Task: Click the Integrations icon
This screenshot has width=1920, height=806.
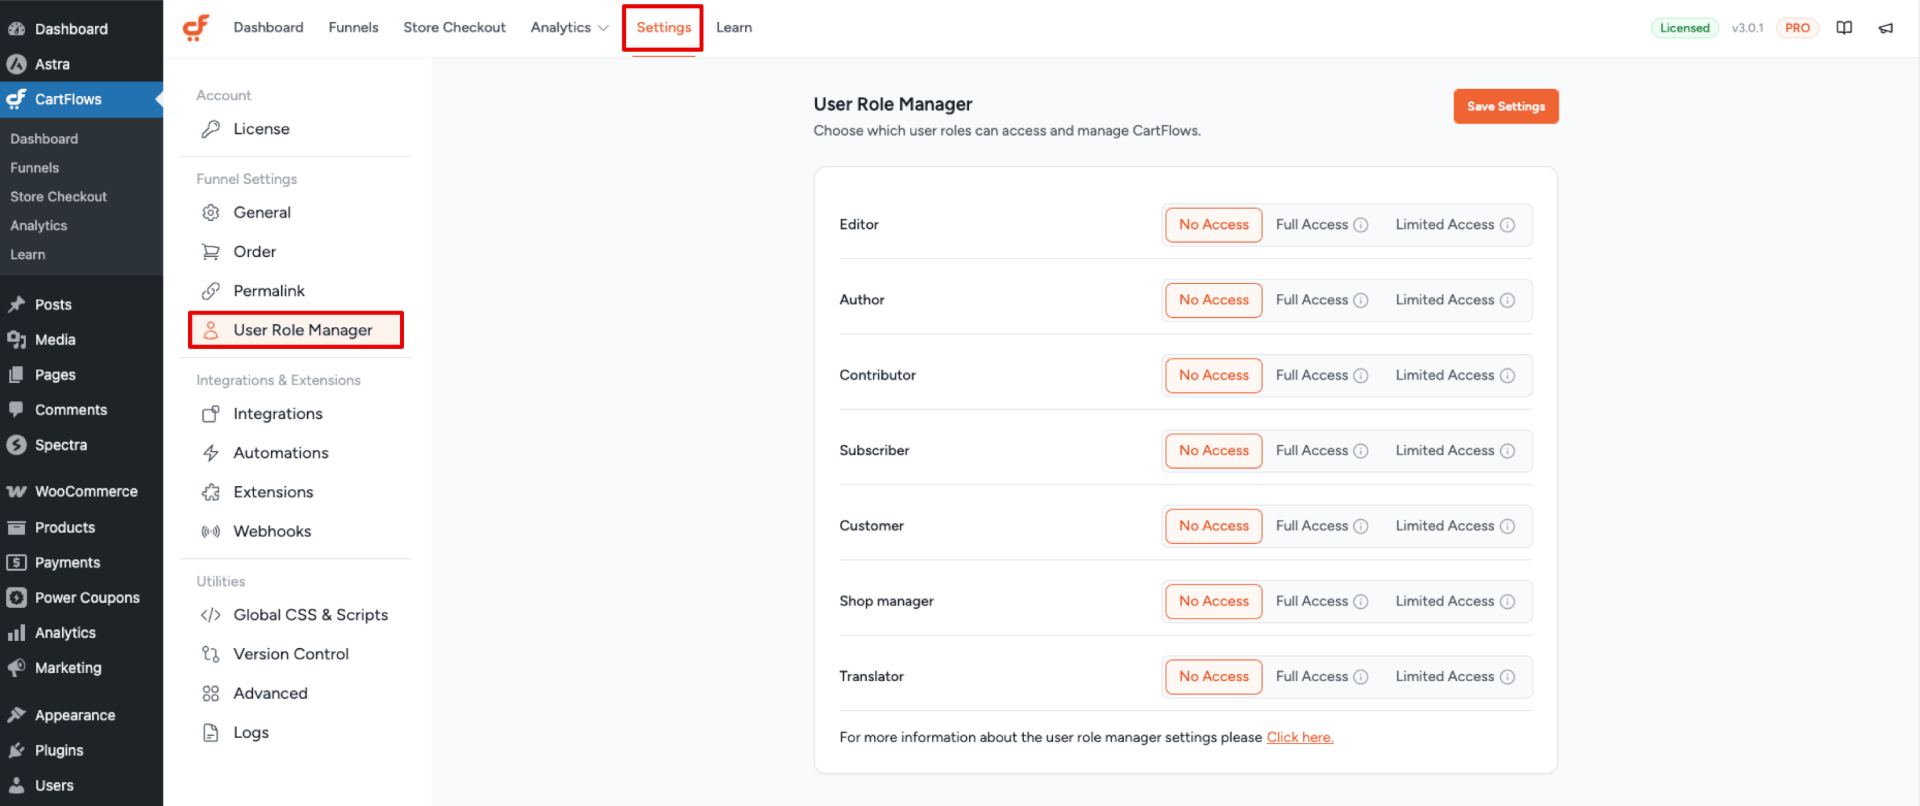Action: 210,414
